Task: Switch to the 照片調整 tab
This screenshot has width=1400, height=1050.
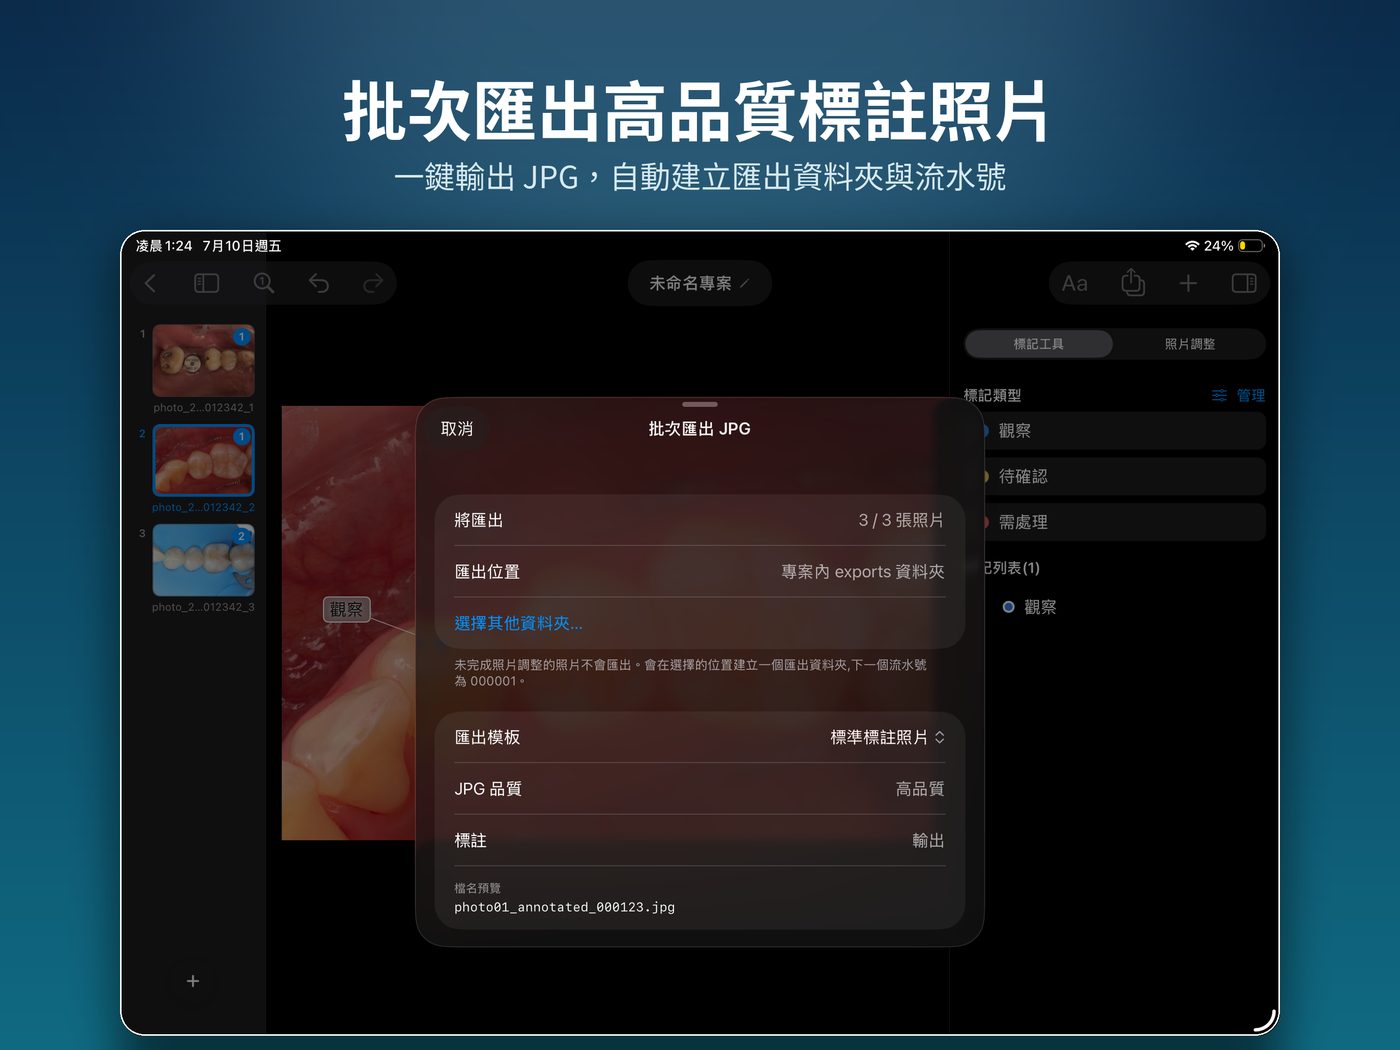Action: coord(1190,344)
